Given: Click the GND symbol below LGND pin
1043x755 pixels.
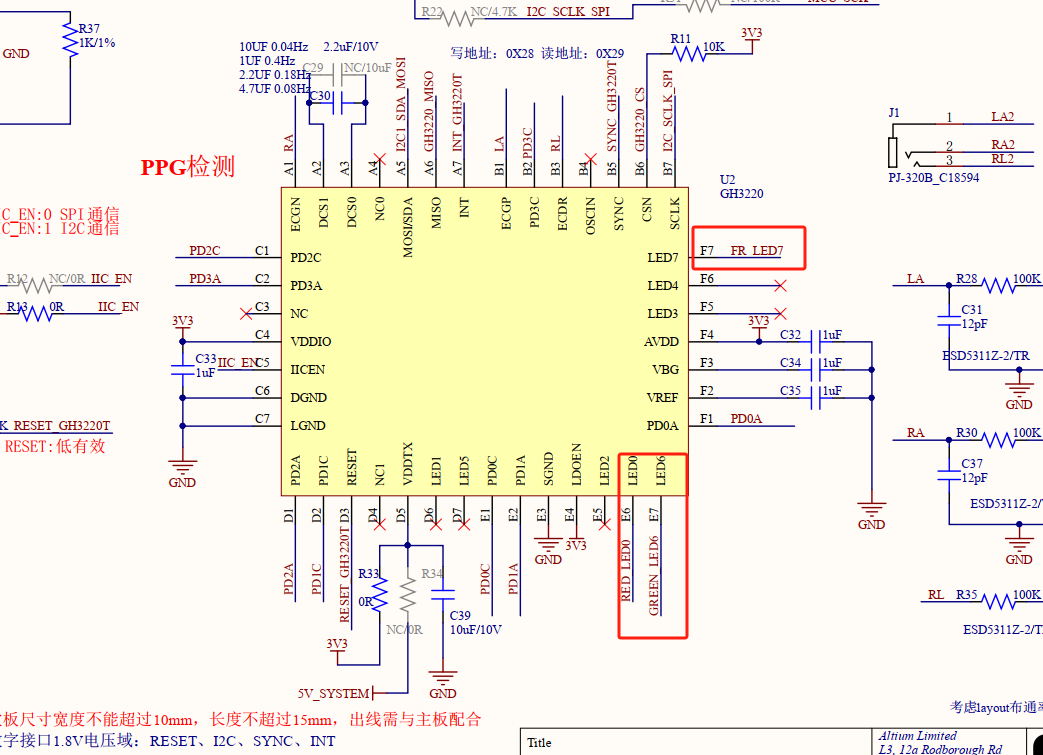Looking at the screenshot, I should click(x=182, y=468).
